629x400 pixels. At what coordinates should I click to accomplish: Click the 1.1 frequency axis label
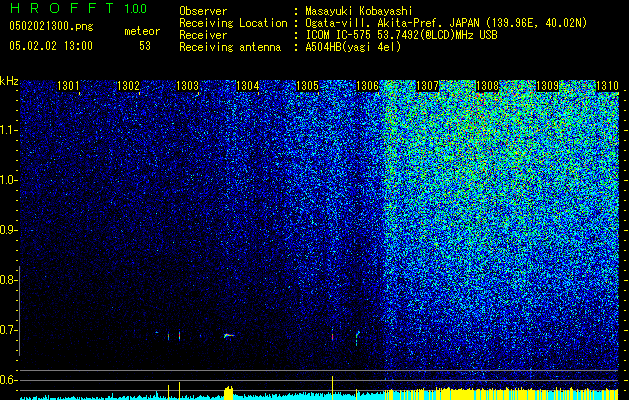tap(9, 130)
